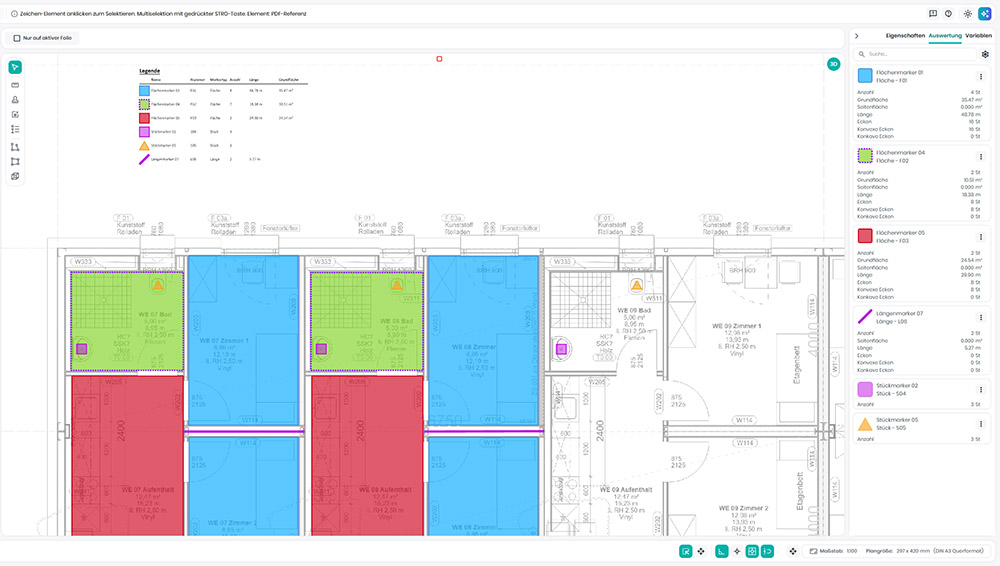1000x566 pixels.
Task: Select the image reference tool
Action: pos(15,115)
